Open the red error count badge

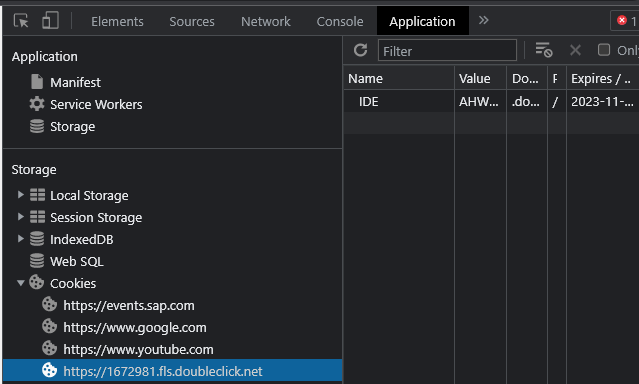click(626, 20)
